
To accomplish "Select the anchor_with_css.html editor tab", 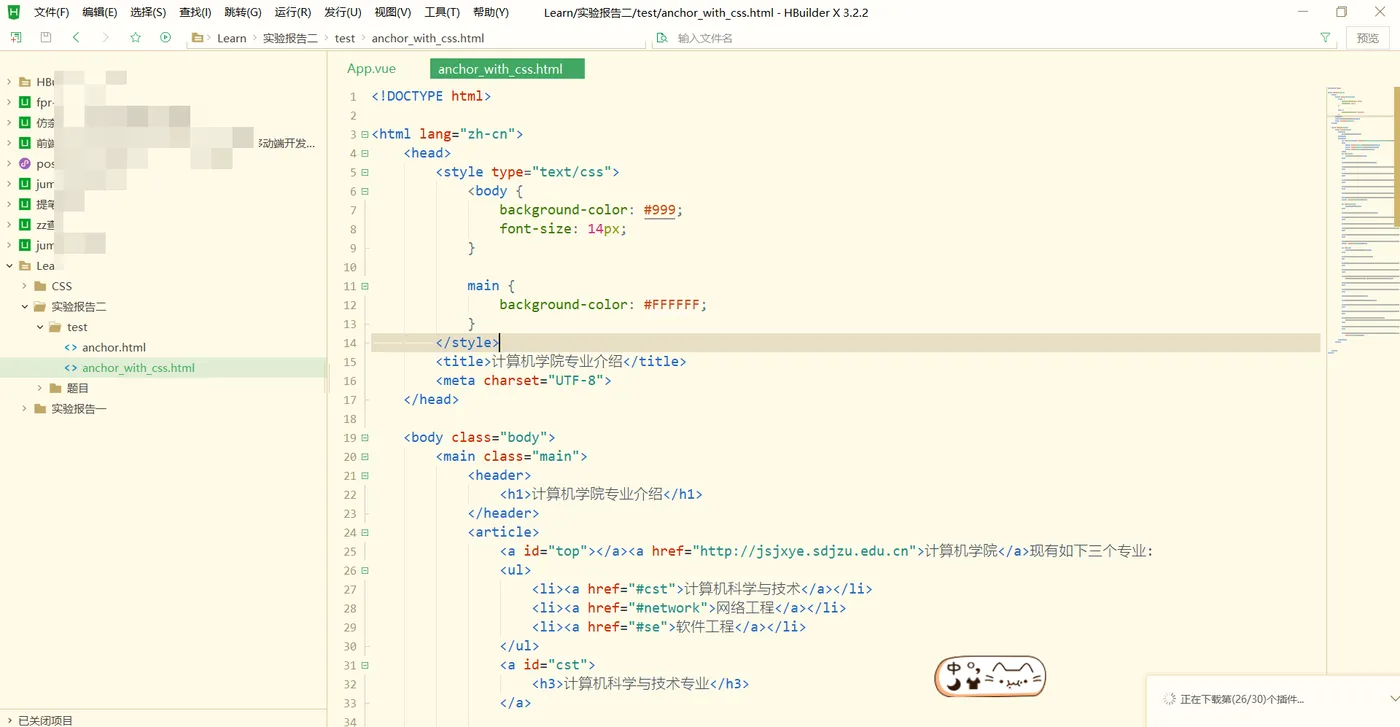I will pos(507,69).
